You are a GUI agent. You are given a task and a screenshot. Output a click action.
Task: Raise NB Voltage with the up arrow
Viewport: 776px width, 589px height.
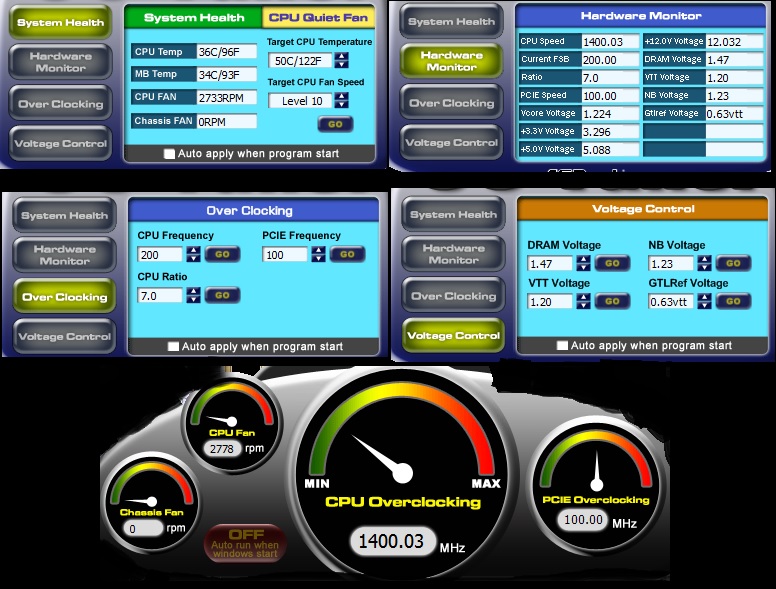coord(704,259)
